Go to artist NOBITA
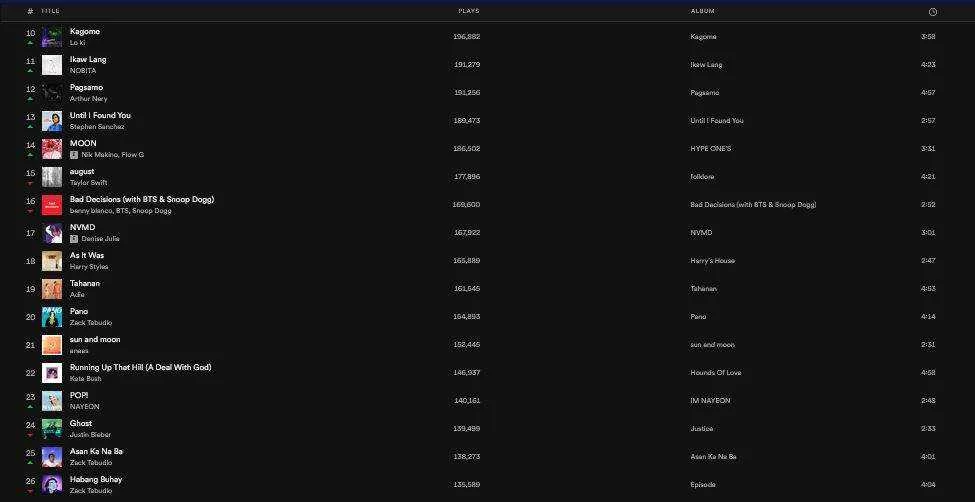Viewport: 975px width, 502px height. click(83, 71)
